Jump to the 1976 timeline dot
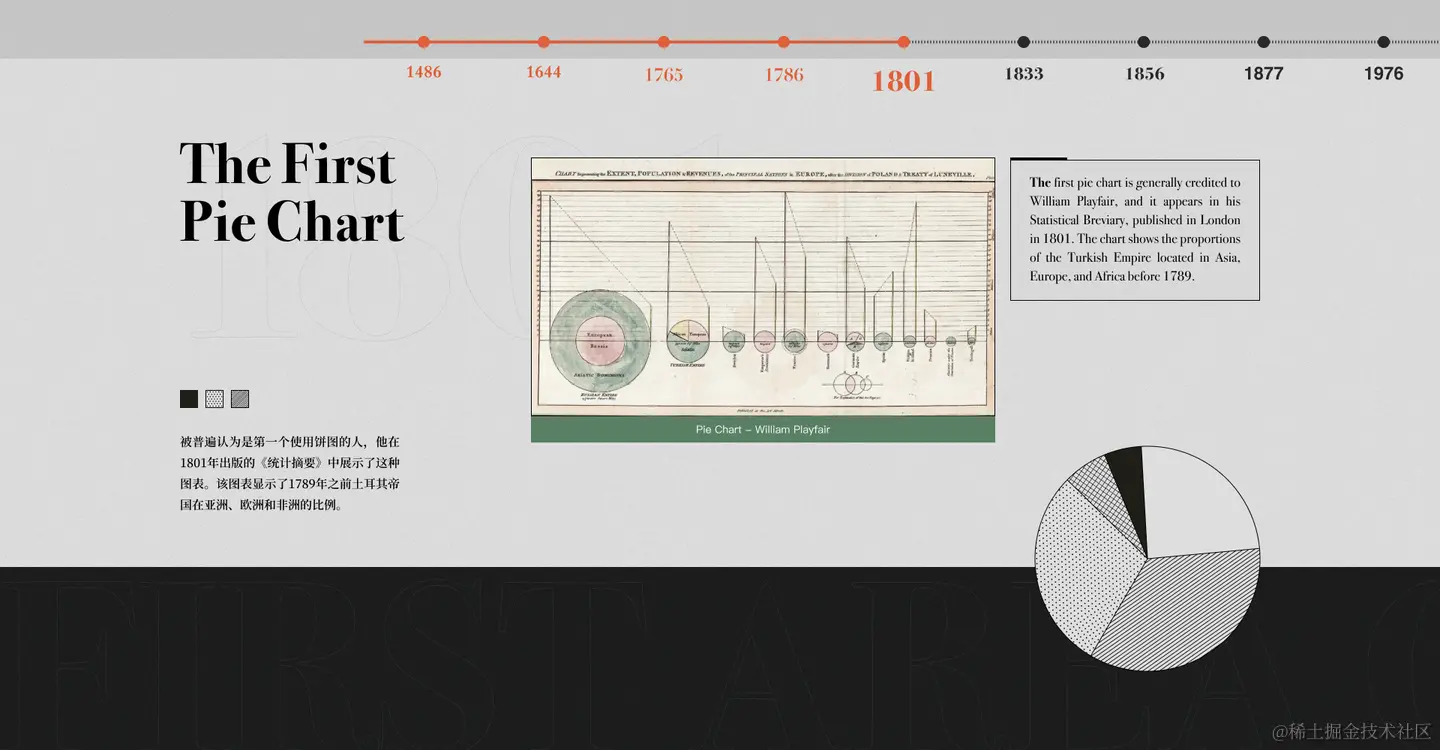 (x=1384, y=42)
